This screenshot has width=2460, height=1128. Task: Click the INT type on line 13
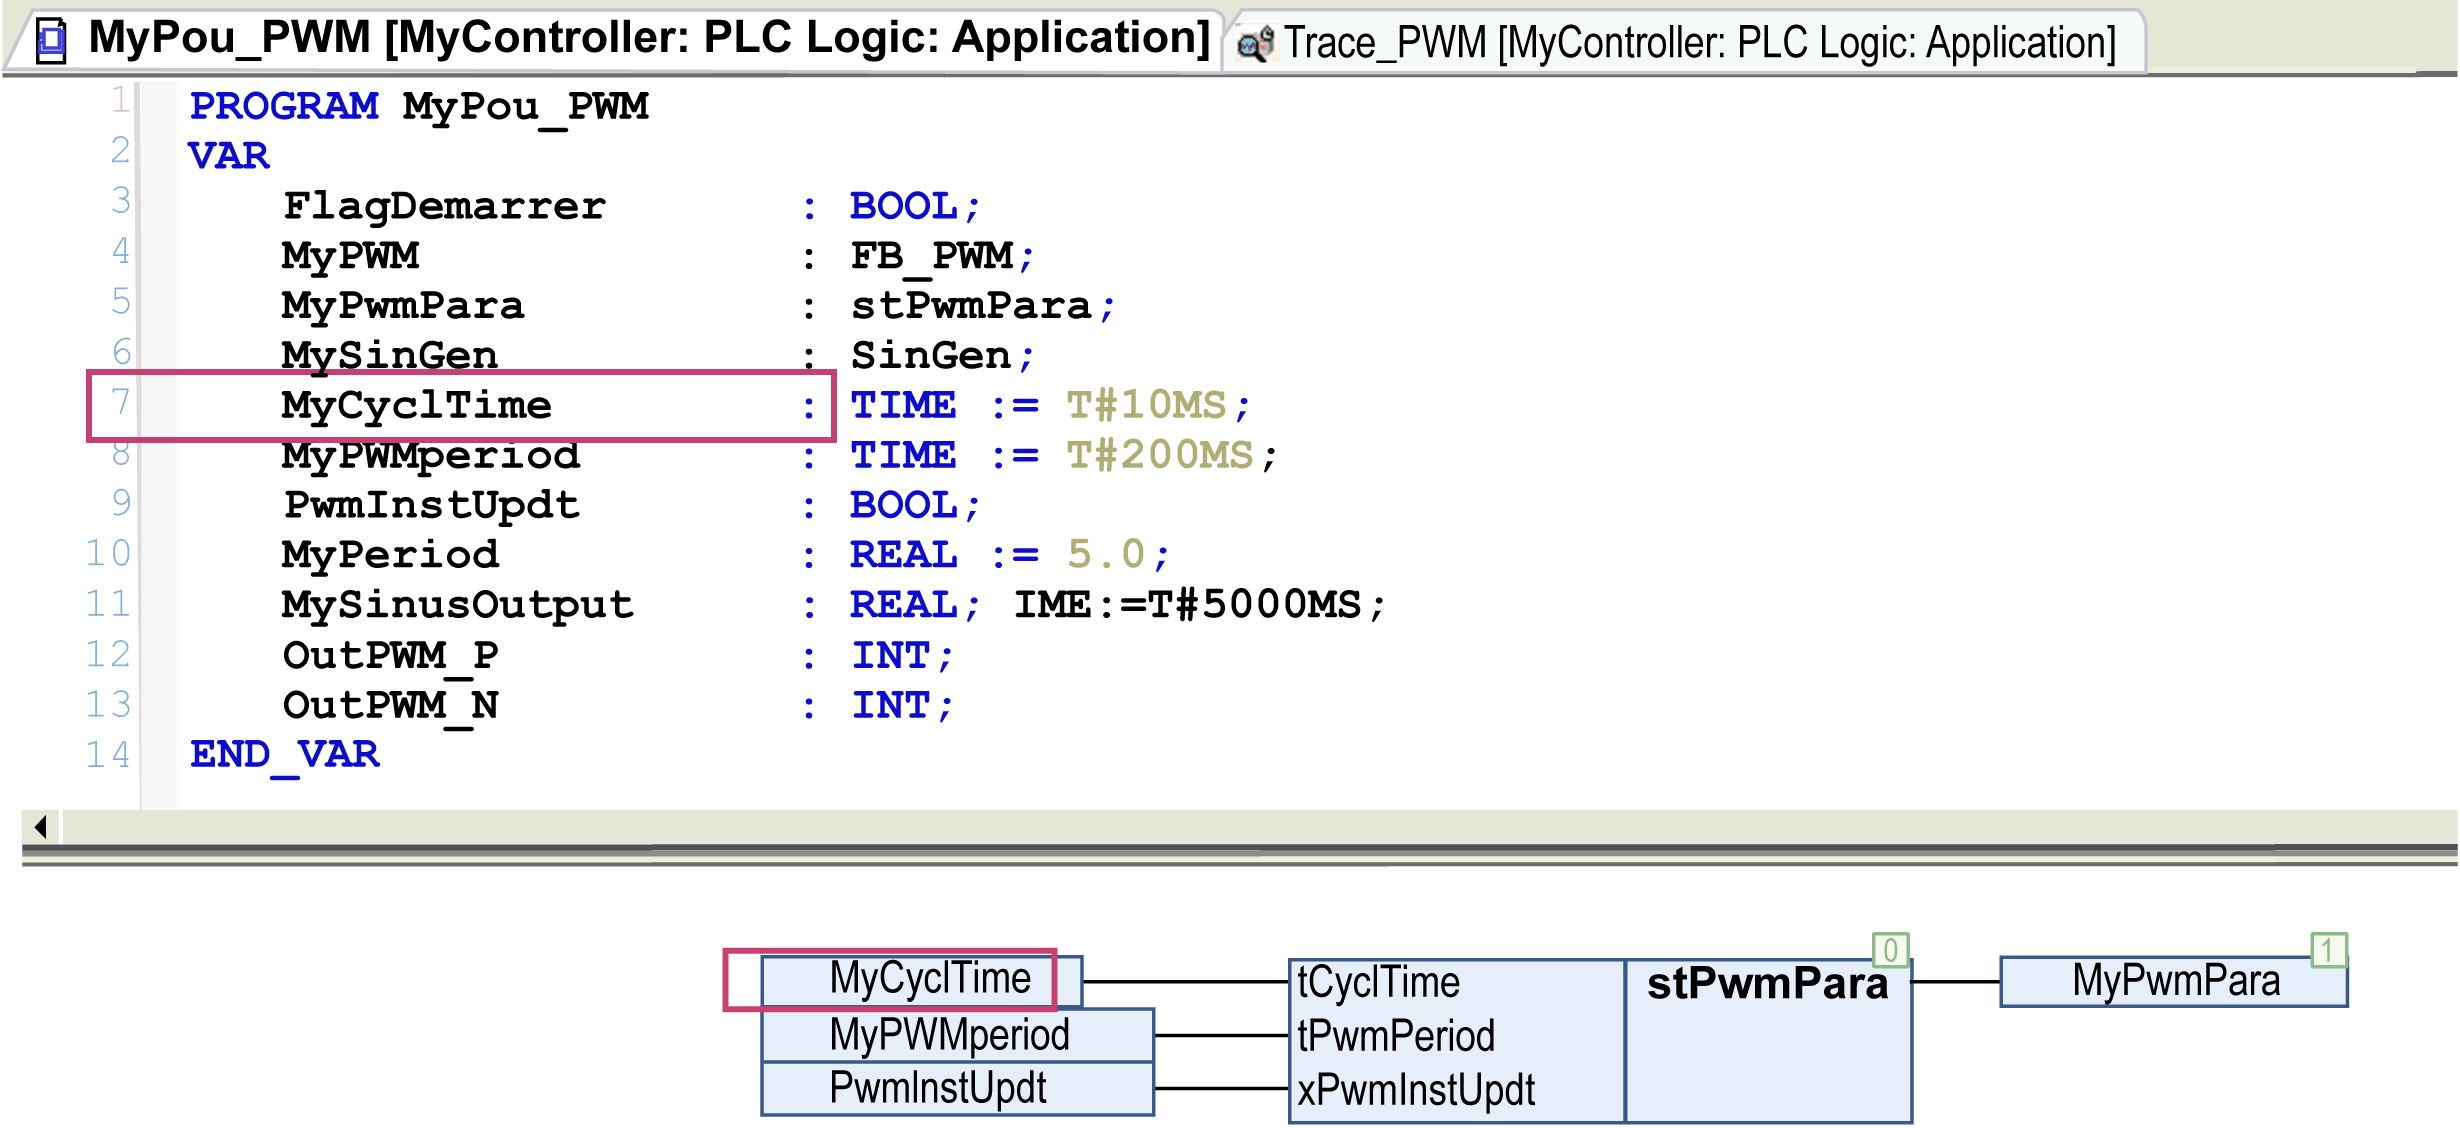pyautogui.click(x=890, y=706)
